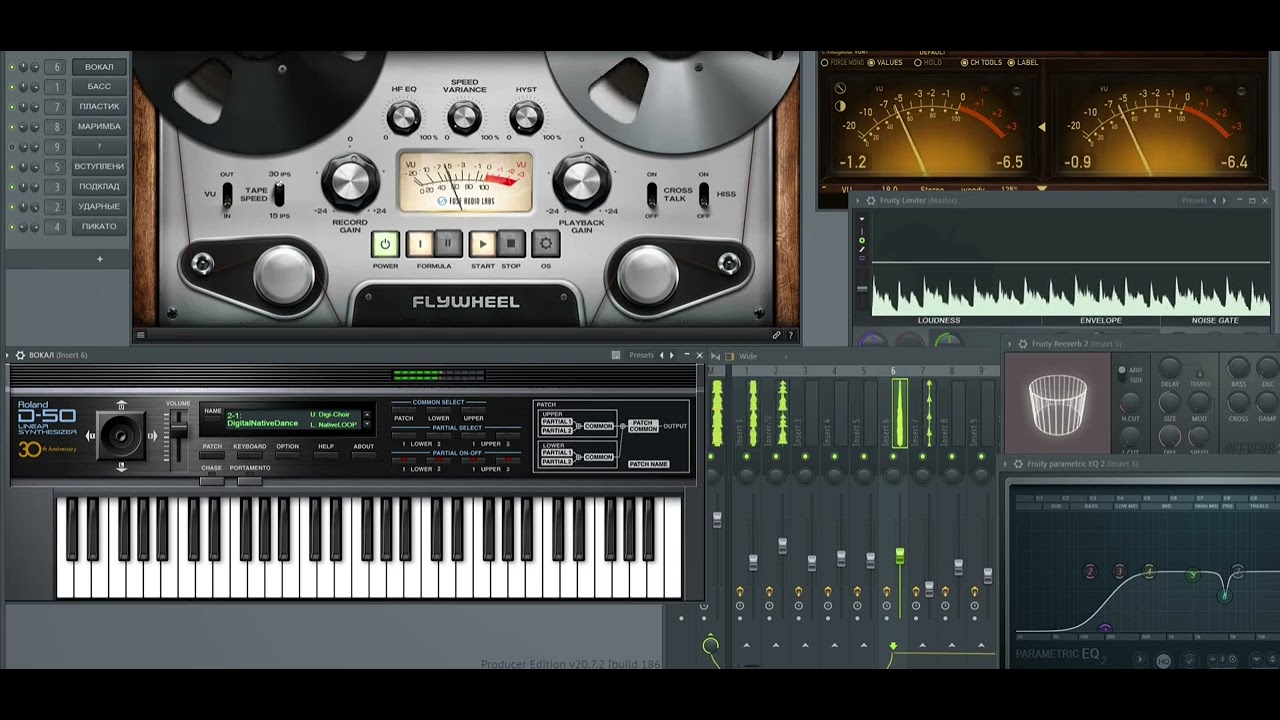Viewport: 1280px width, 720px height.
Task: Open the Flywheel help question mark icon
Action: (x=790, y=336)
